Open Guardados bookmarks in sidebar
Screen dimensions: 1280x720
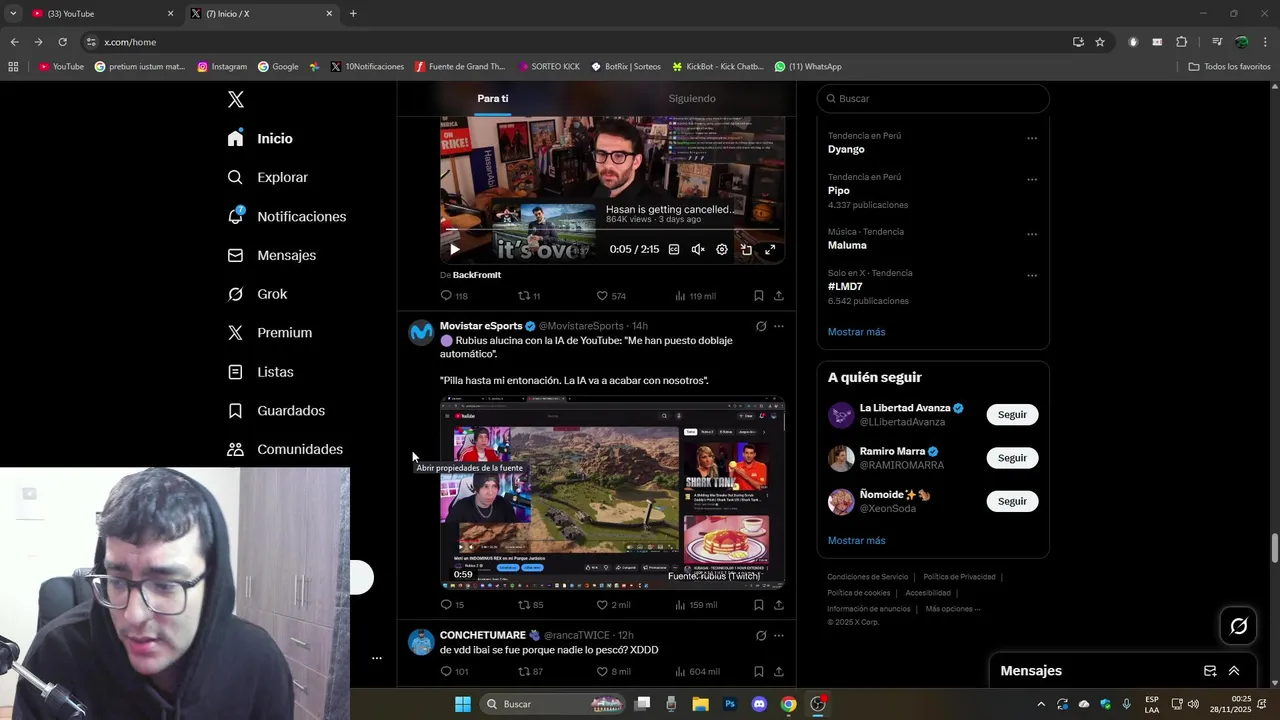(276, 410)
